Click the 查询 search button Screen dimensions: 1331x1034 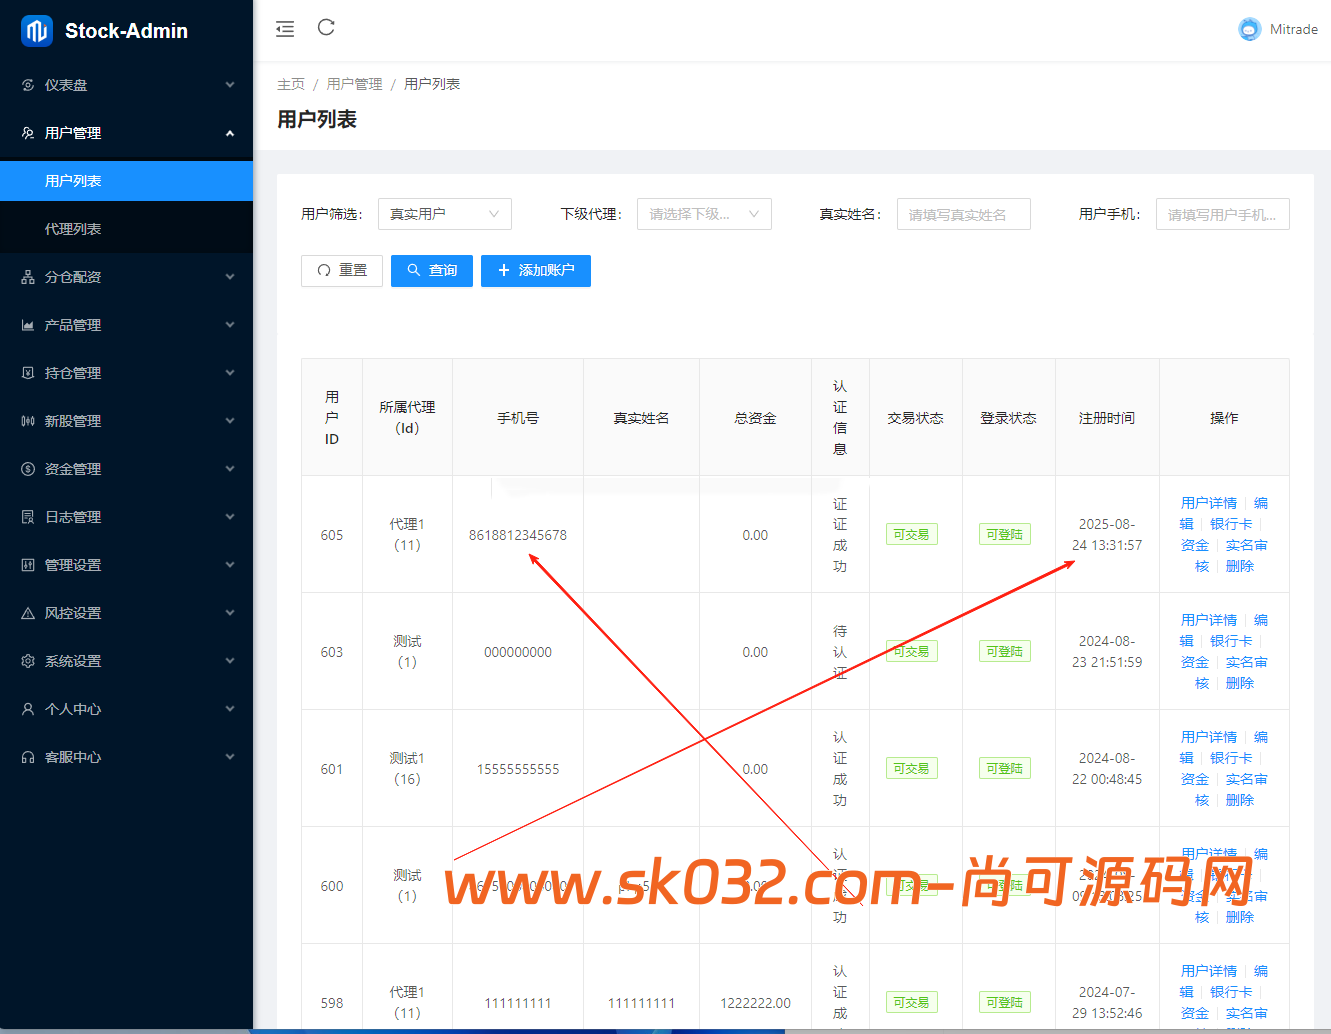coord(431,270)
